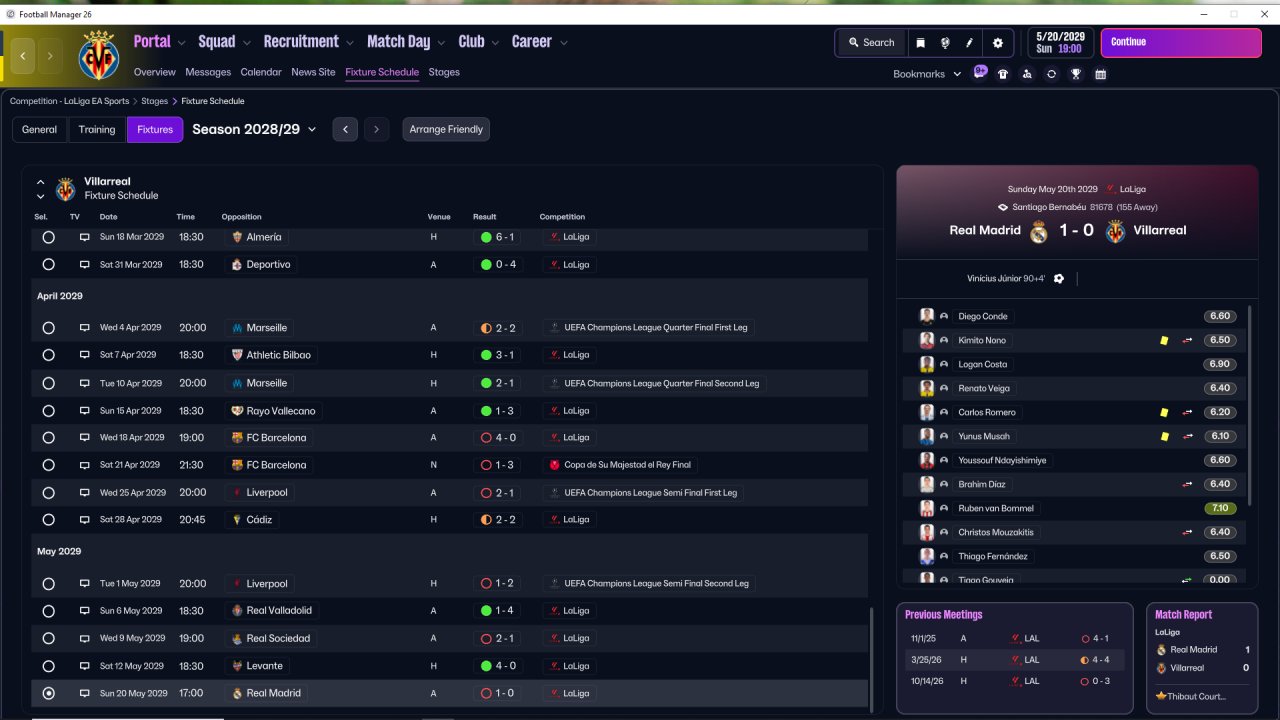Screen dimensions: 1280x720
Task: Open the Search button
Action: [x=871, y=43]
